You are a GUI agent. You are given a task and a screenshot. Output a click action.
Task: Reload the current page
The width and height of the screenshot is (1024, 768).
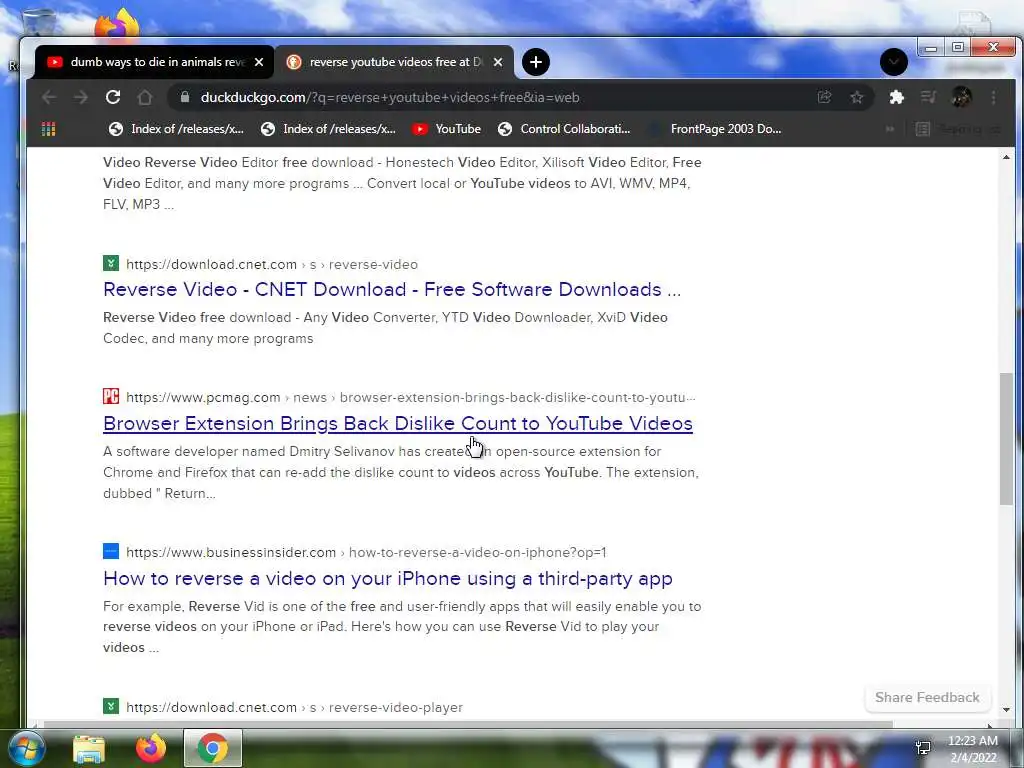pos(113,97)
